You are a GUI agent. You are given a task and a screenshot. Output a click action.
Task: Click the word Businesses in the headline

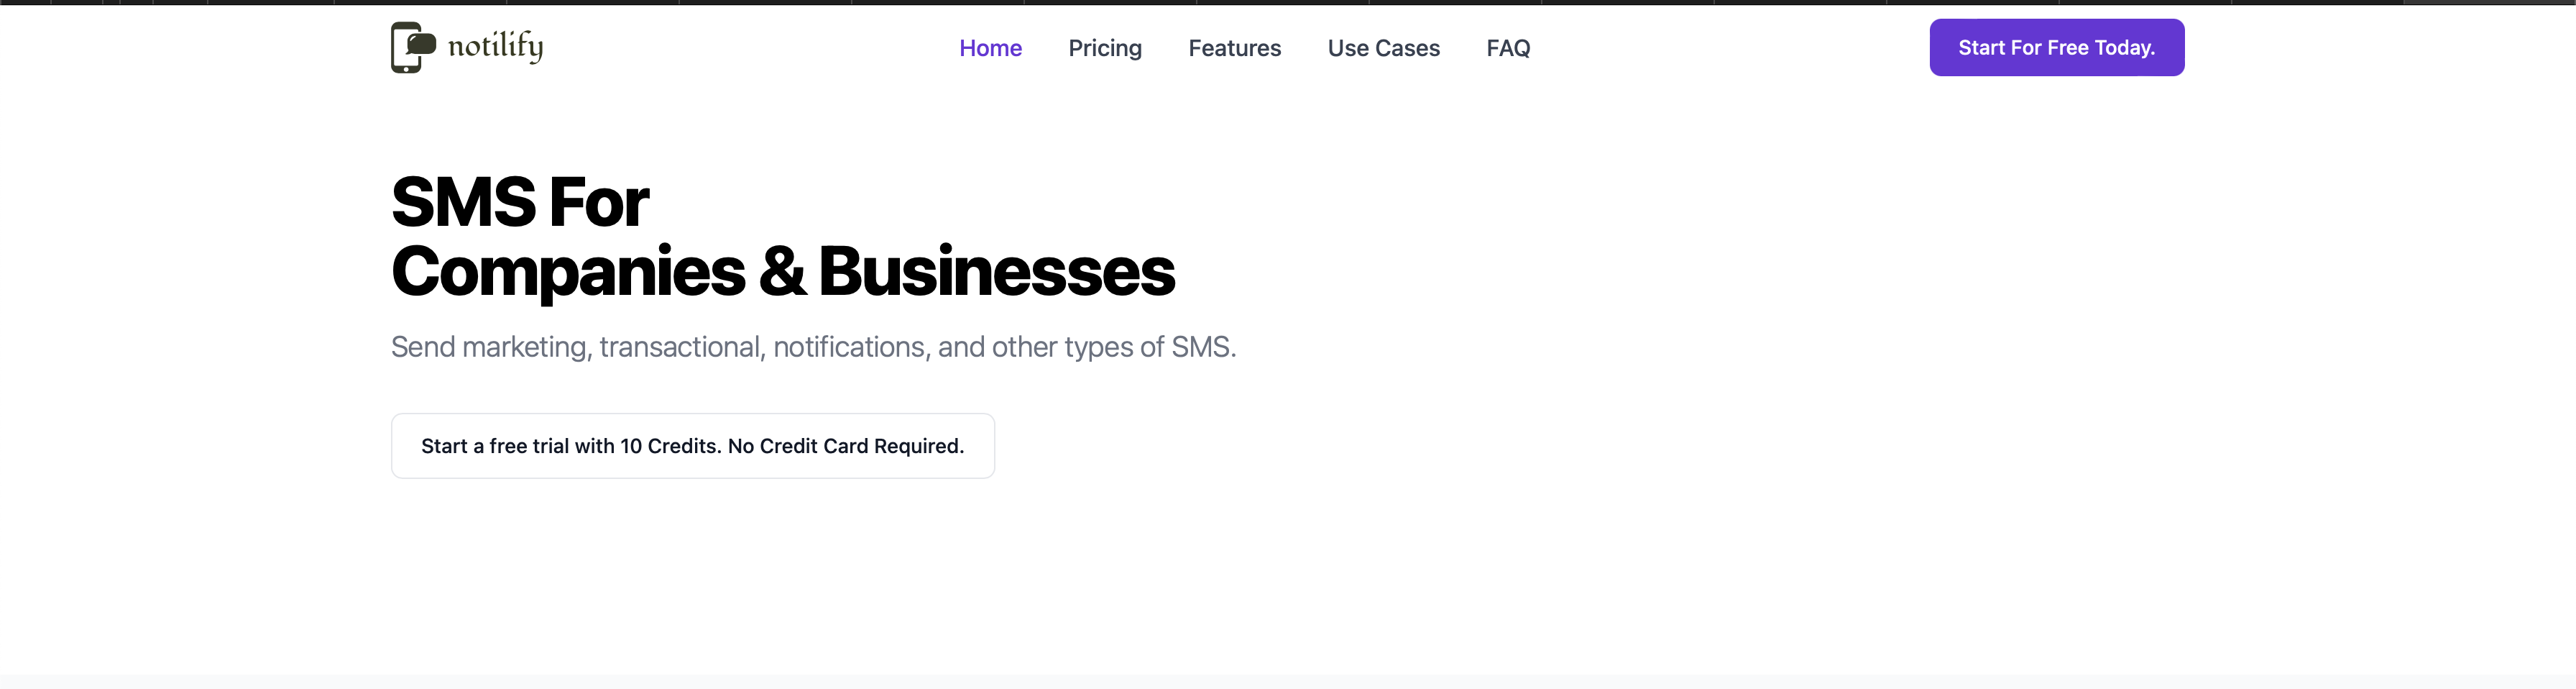(x=997, y=272)
